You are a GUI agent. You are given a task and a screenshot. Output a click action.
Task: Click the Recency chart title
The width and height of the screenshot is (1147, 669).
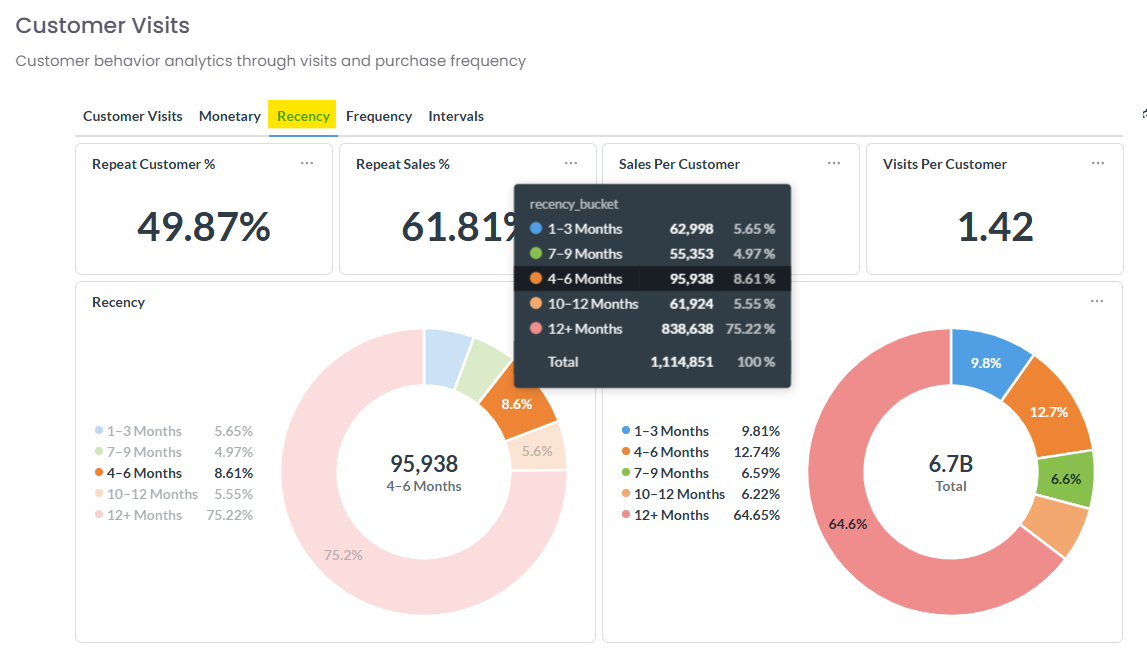point(119,302)
